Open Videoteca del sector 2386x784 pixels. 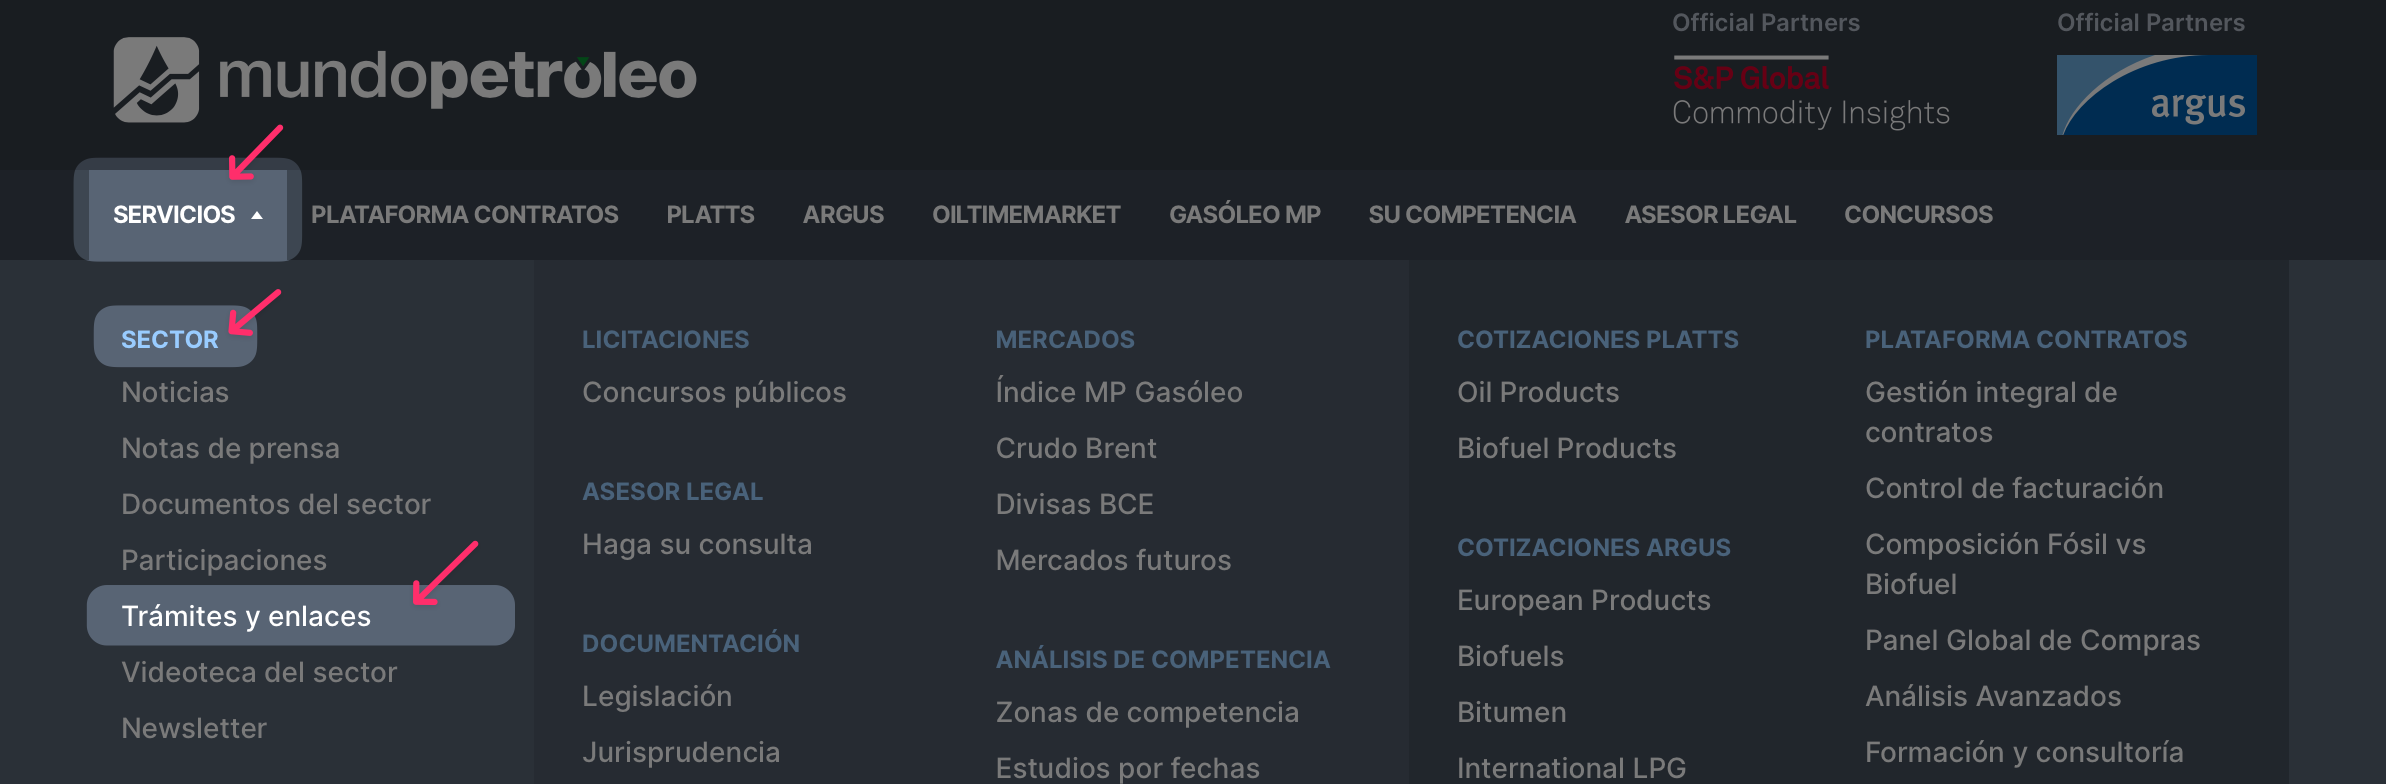click(x=259, y=672)
